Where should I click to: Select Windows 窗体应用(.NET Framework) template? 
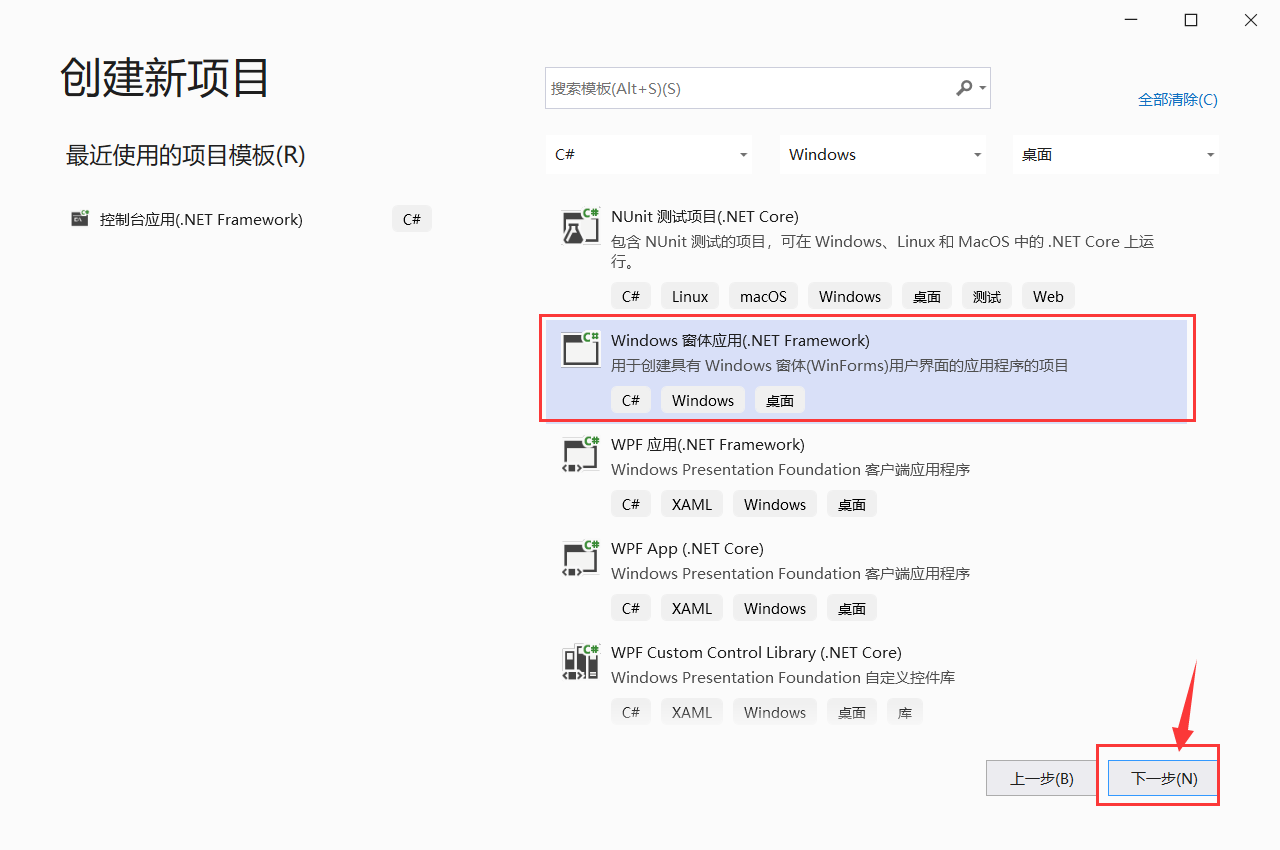865,370
